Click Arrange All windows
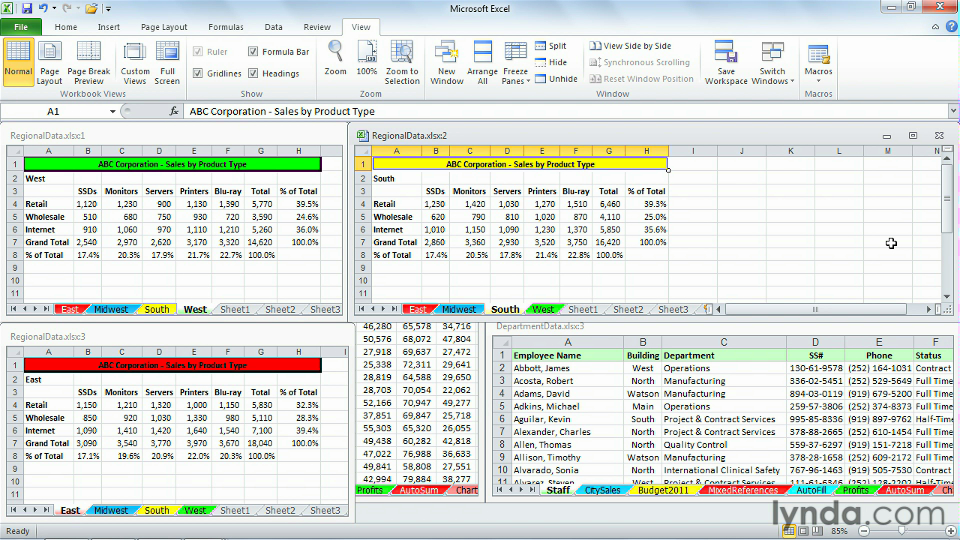 coord(482,62)
